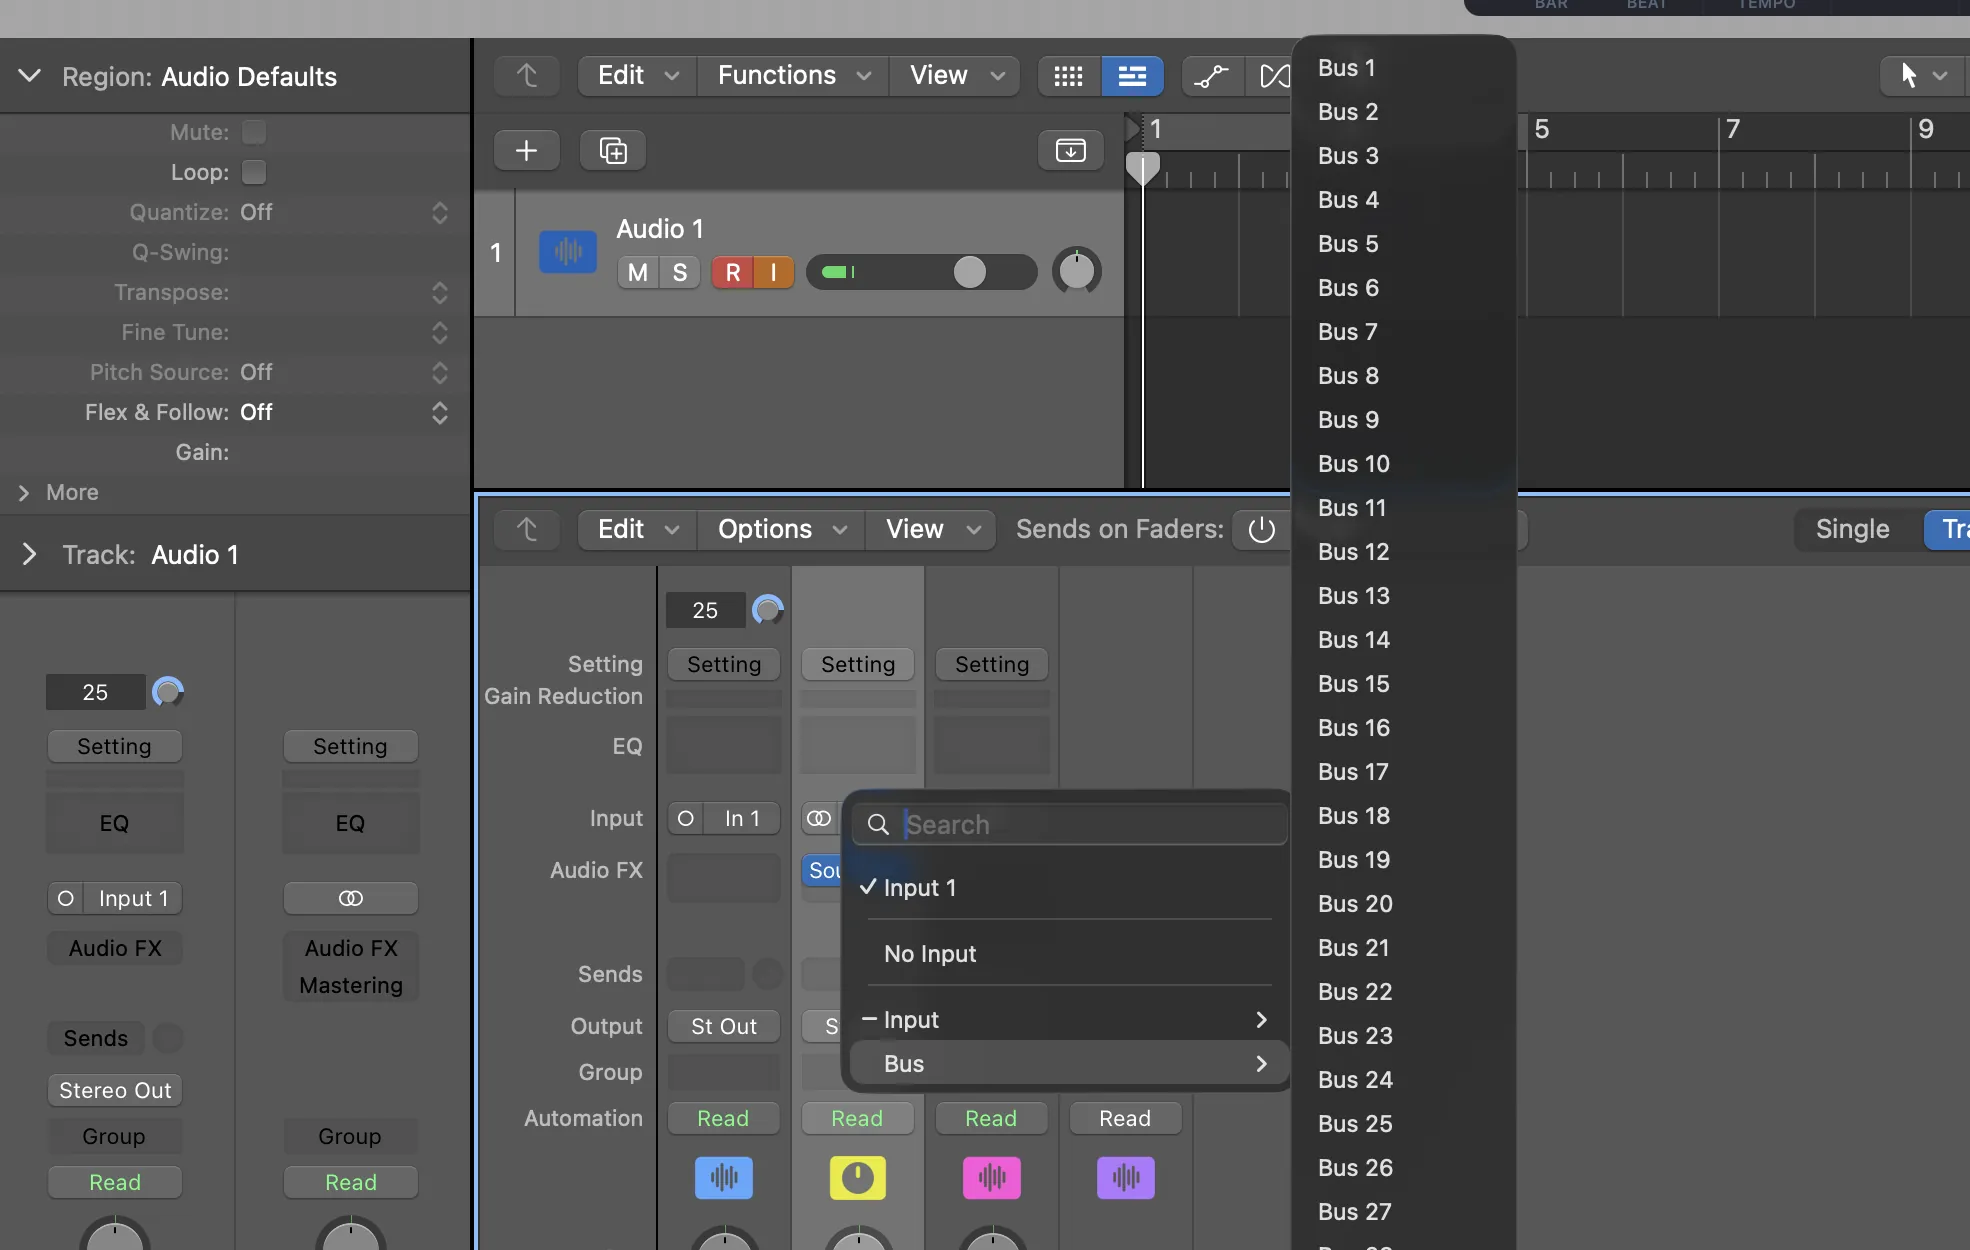
Task: Select No Input in popup menu
Action: (x=1068, y=954)
